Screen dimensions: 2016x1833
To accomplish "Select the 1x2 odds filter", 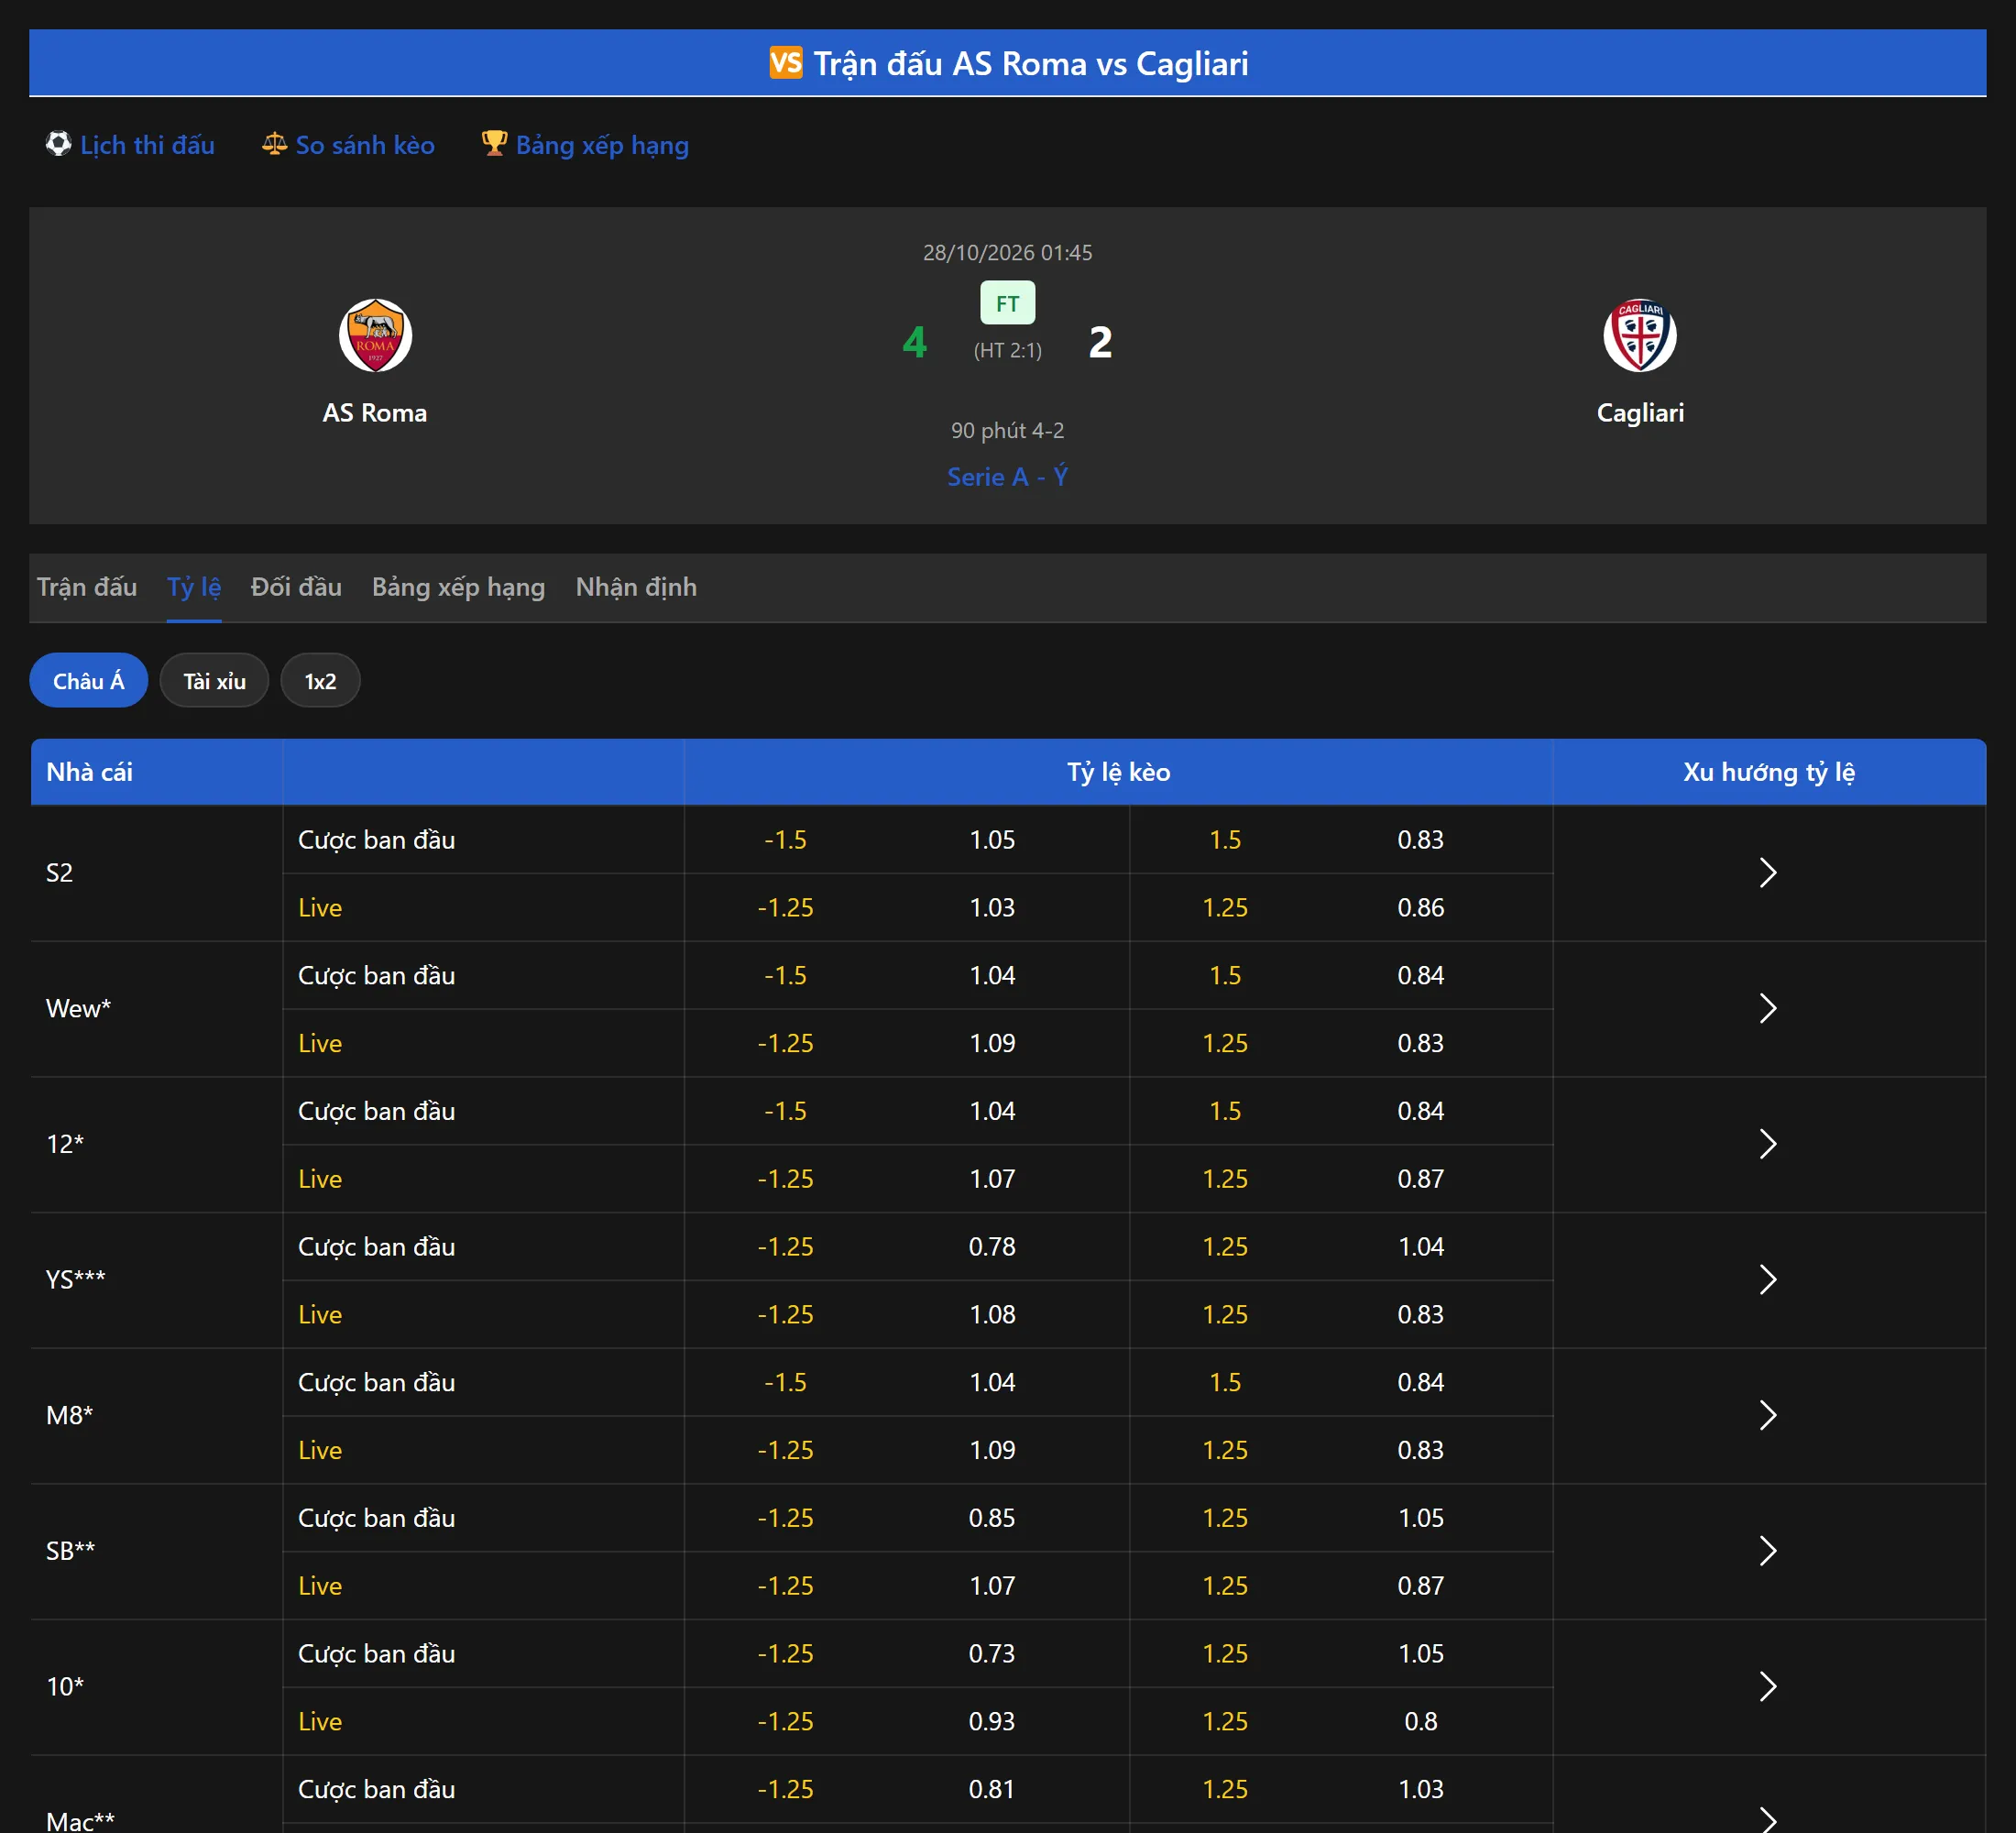I will [320, 681].
